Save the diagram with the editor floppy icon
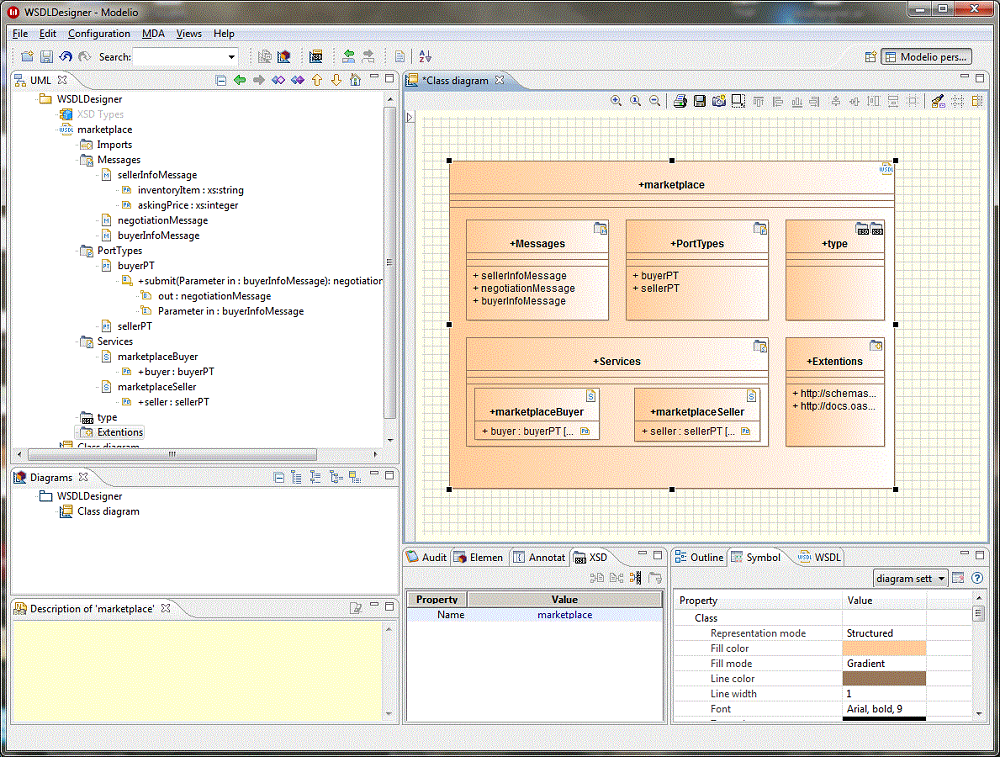This screenshot has height=757, width=1000. pyautogui.click(x=700, y=101)
